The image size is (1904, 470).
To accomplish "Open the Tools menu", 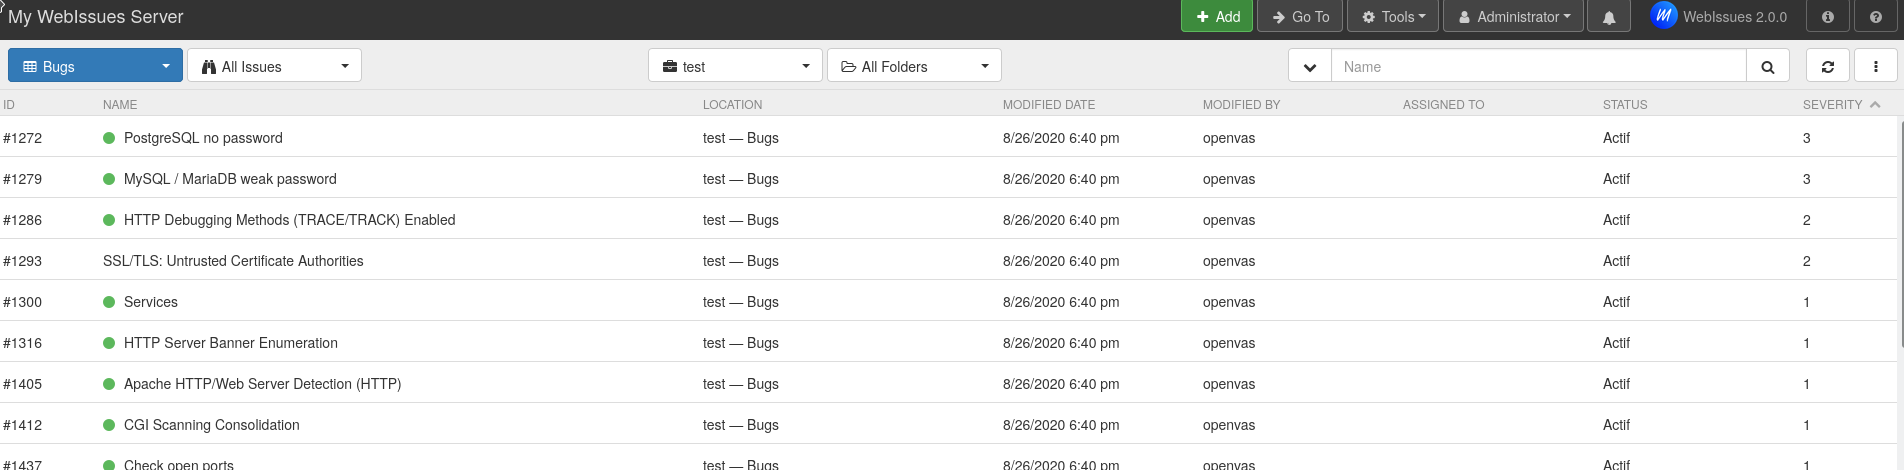I will [x=1393, y=17].
